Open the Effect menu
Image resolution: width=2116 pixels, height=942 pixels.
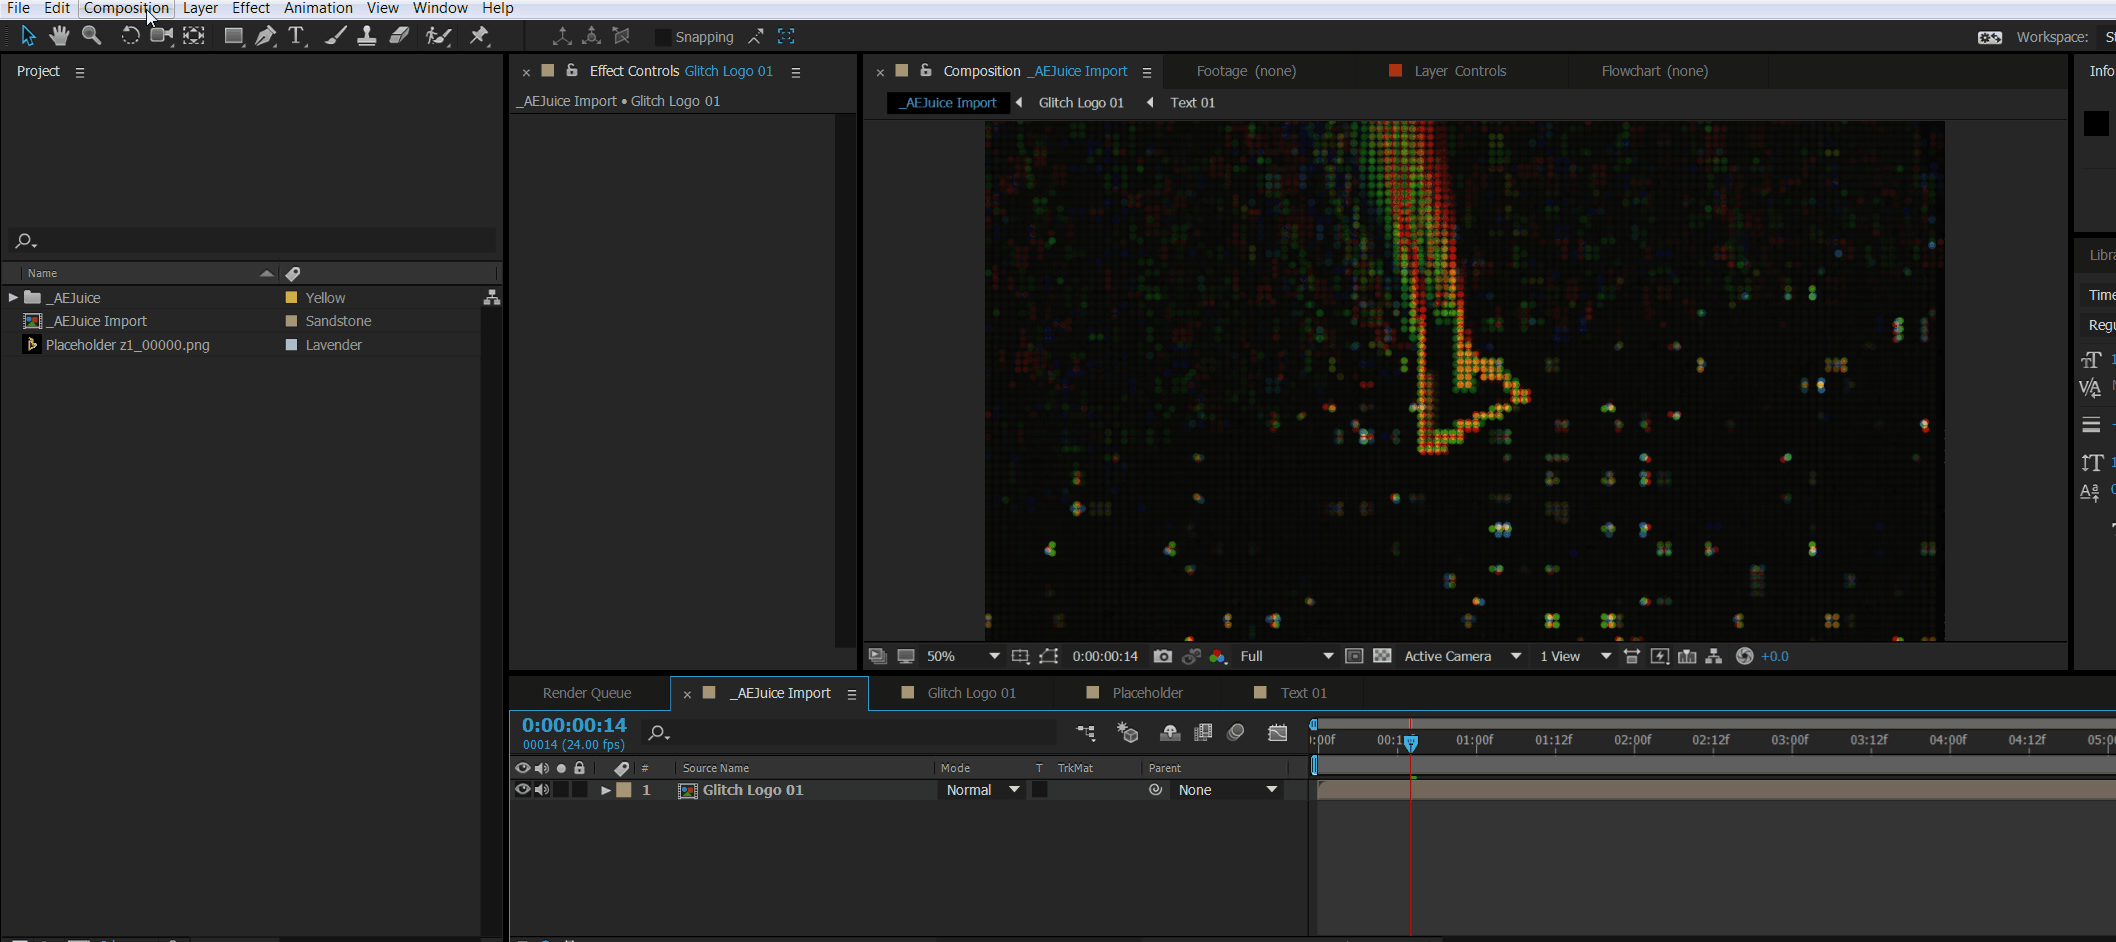point(251,8)
